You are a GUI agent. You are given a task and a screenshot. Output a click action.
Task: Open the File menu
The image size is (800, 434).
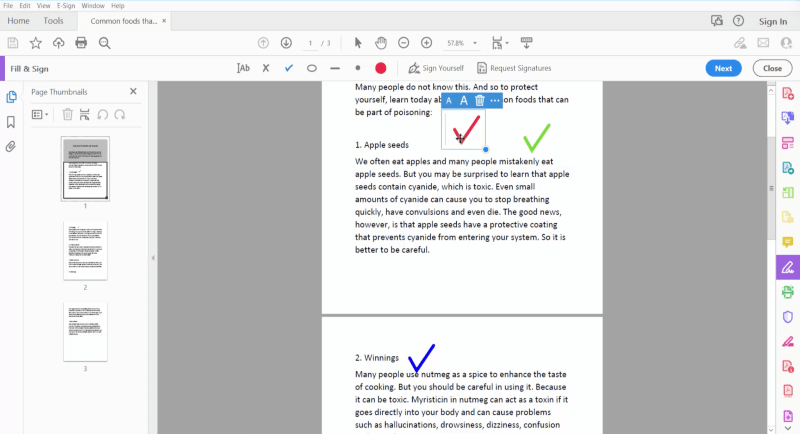click(x=8, y=6)
